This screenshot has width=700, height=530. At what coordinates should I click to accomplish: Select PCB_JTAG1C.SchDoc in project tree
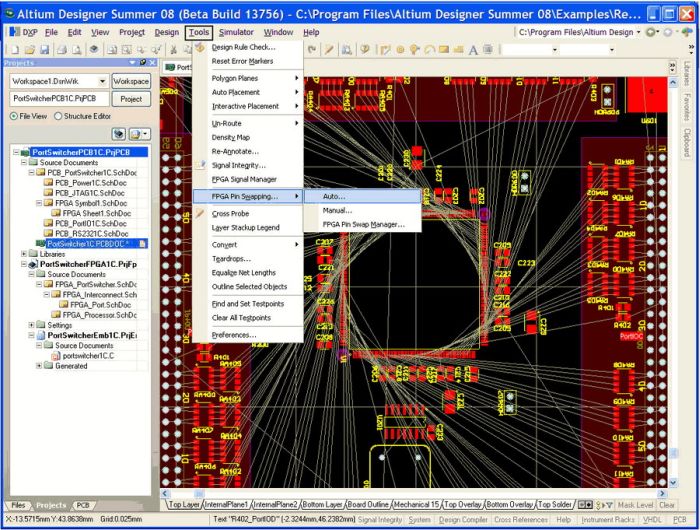(90, 193)
